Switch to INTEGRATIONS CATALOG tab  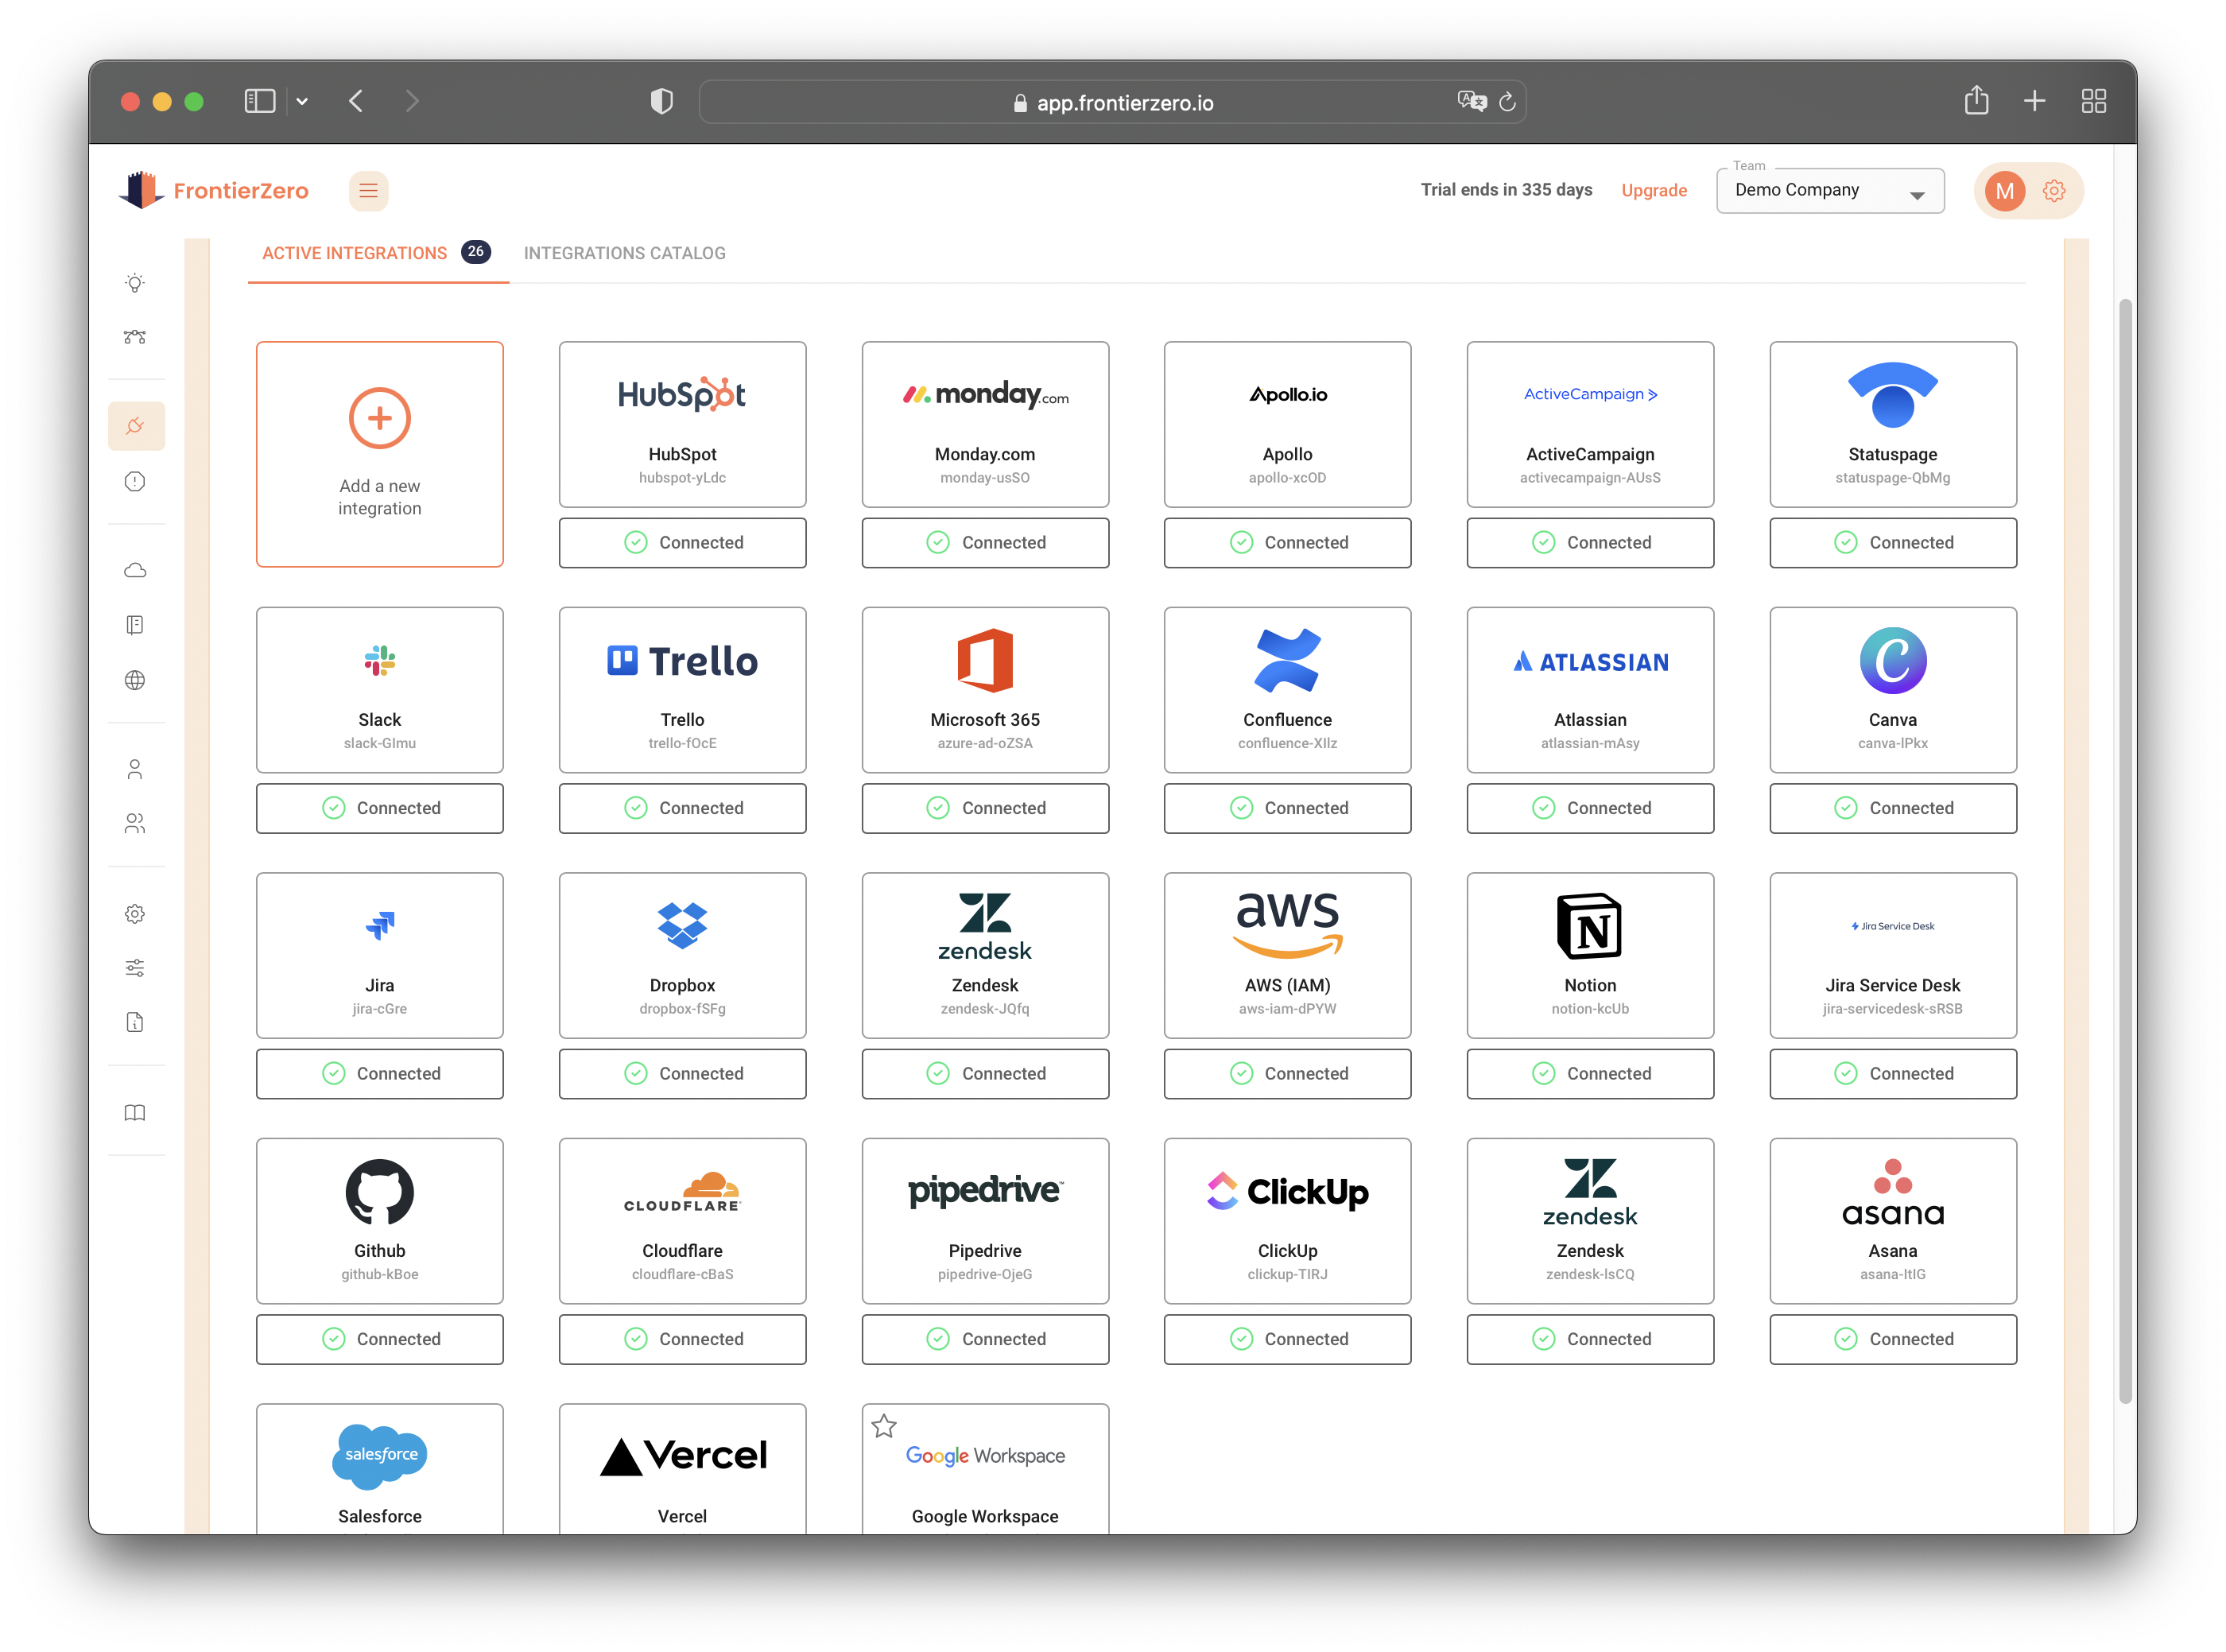tap(626, 254)
